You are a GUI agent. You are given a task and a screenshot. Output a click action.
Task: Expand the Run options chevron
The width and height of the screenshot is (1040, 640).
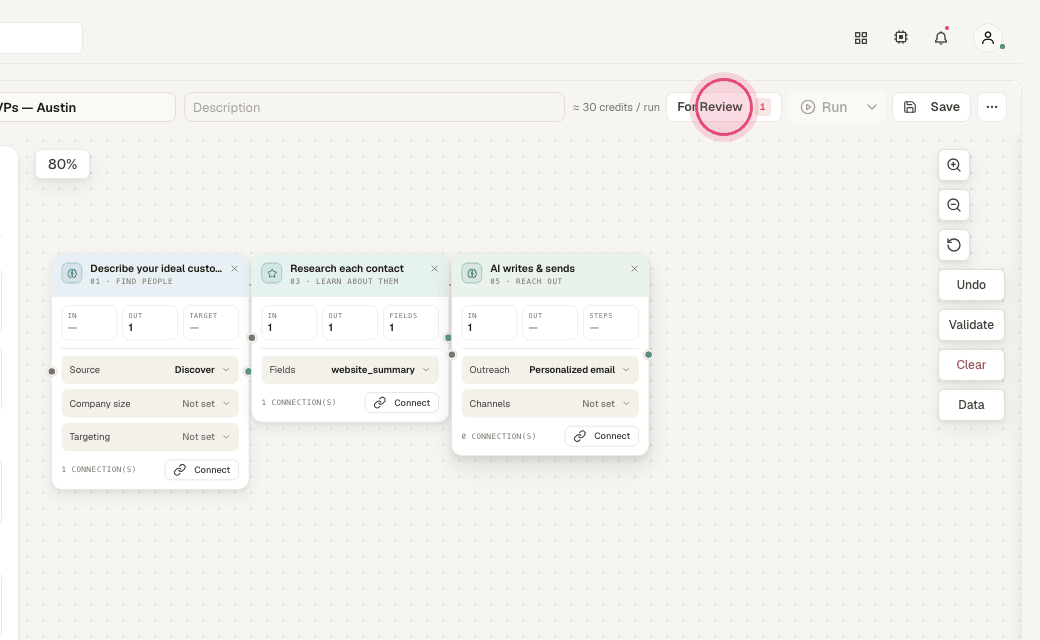pyautogui.click(x=872, y=107)
